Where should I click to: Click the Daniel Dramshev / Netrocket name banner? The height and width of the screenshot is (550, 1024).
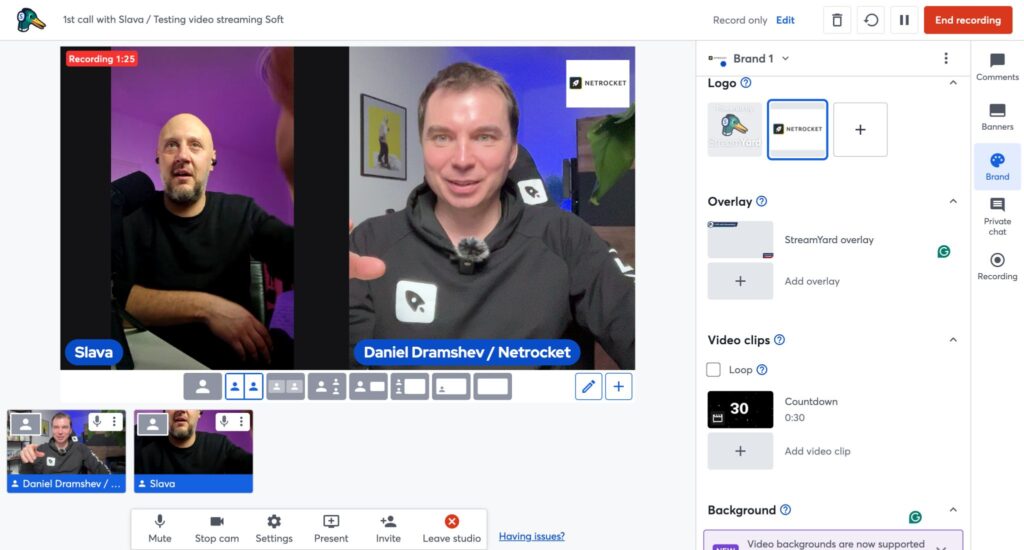(x=467, y=353)
